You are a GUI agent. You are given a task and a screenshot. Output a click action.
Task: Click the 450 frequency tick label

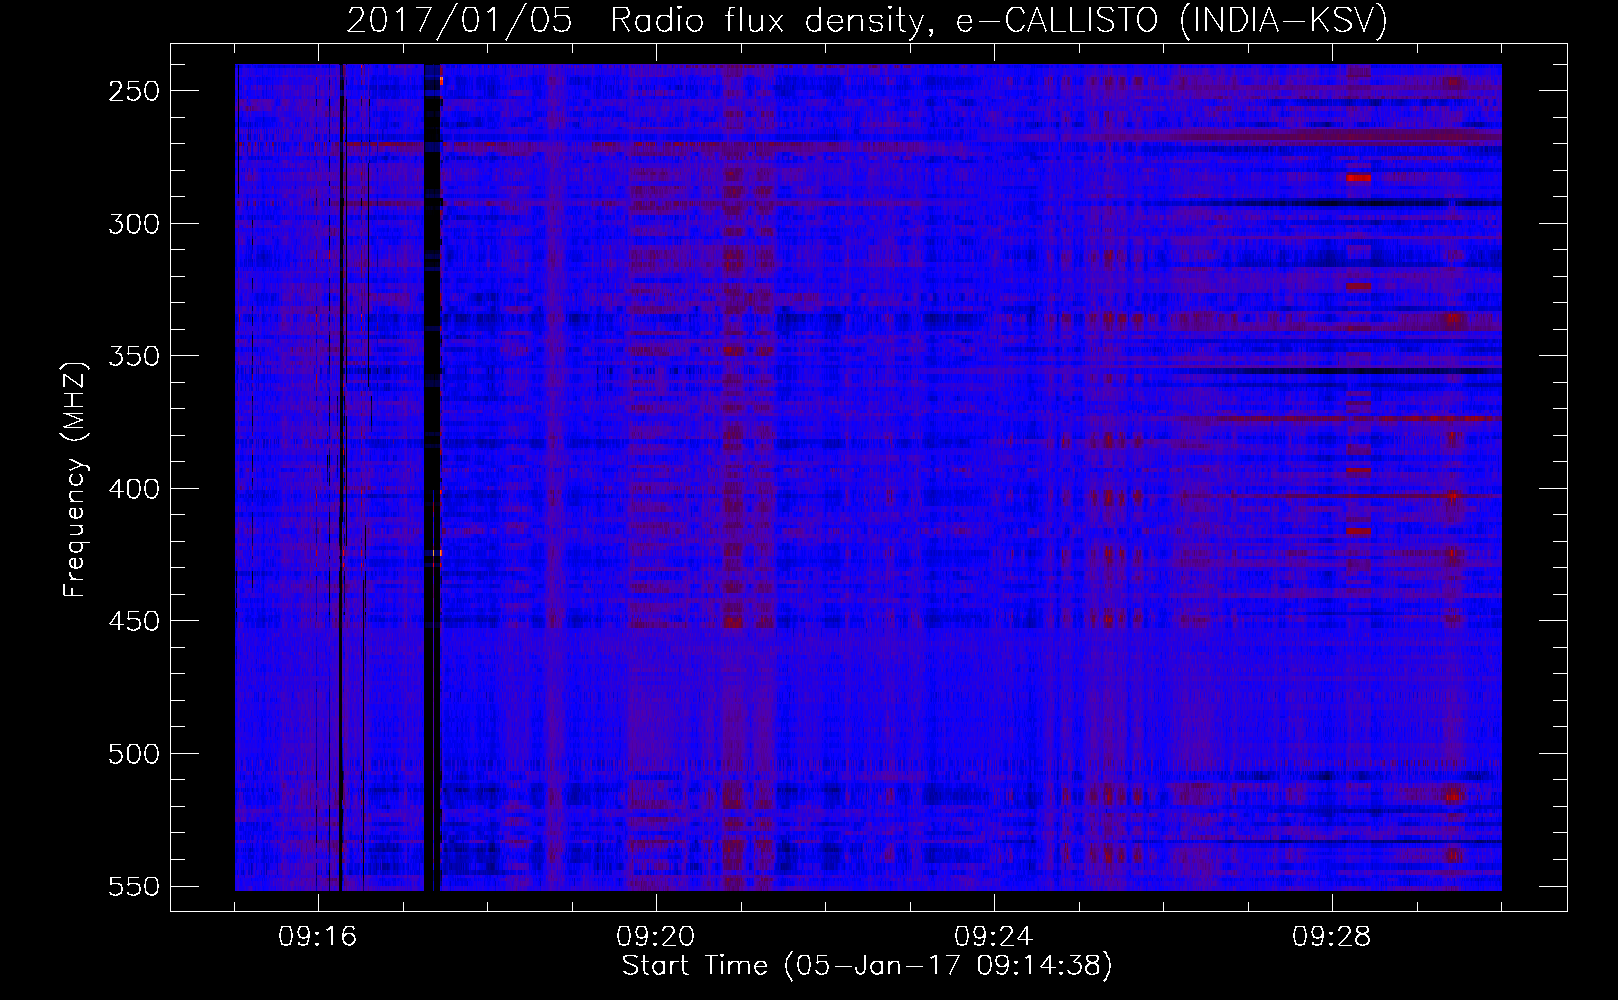133,621
